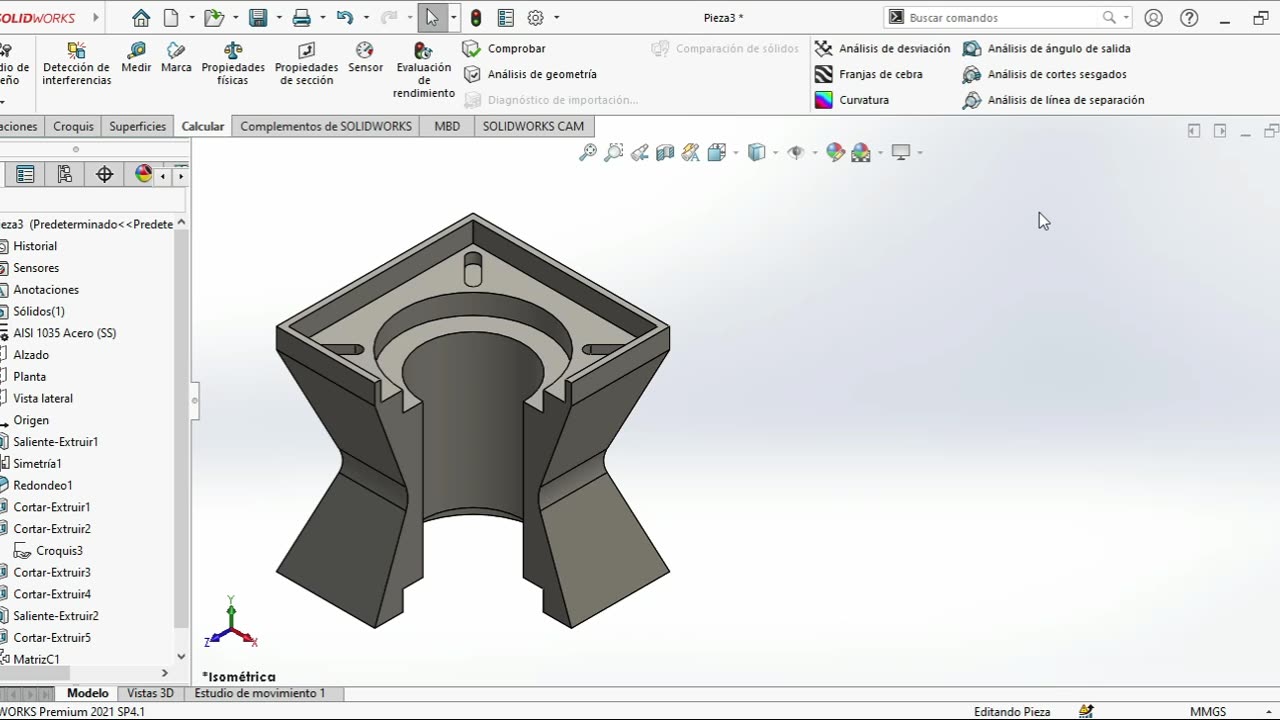Open the hide/show items eye dropdown
This screenshot has height=720, width=1280.
tap(815, 153)
